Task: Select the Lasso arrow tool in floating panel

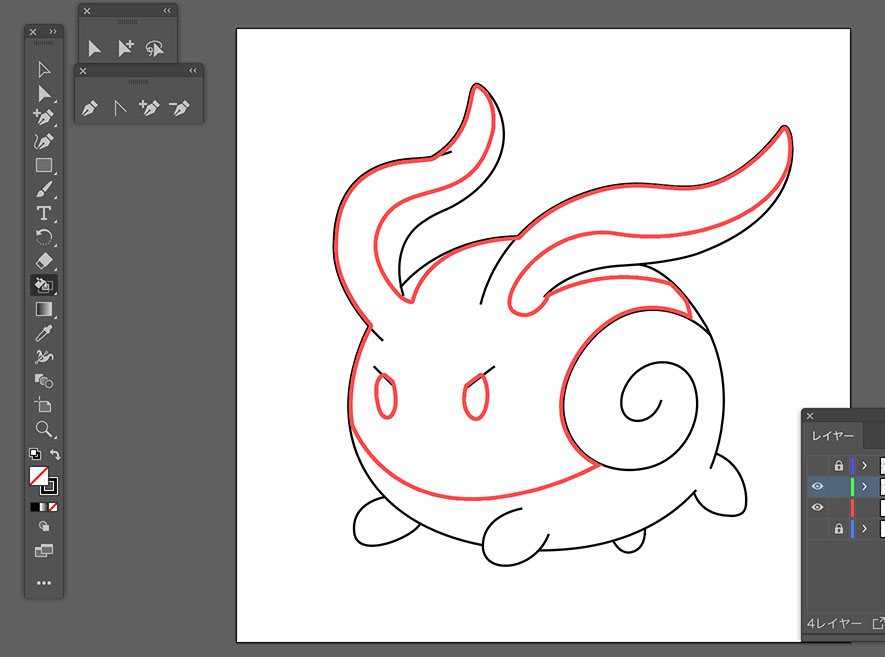Action: coord(155,49)
